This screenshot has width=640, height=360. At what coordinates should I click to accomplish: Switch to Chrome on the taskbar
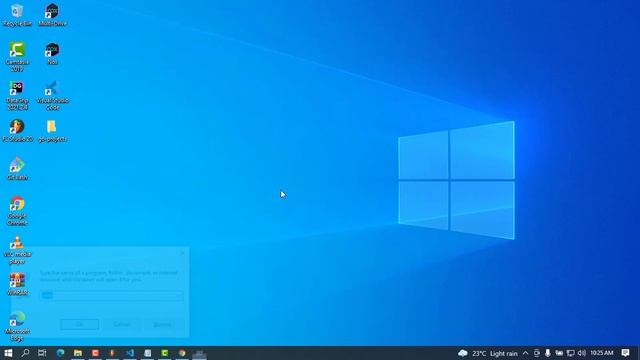[x=182, y=353]
